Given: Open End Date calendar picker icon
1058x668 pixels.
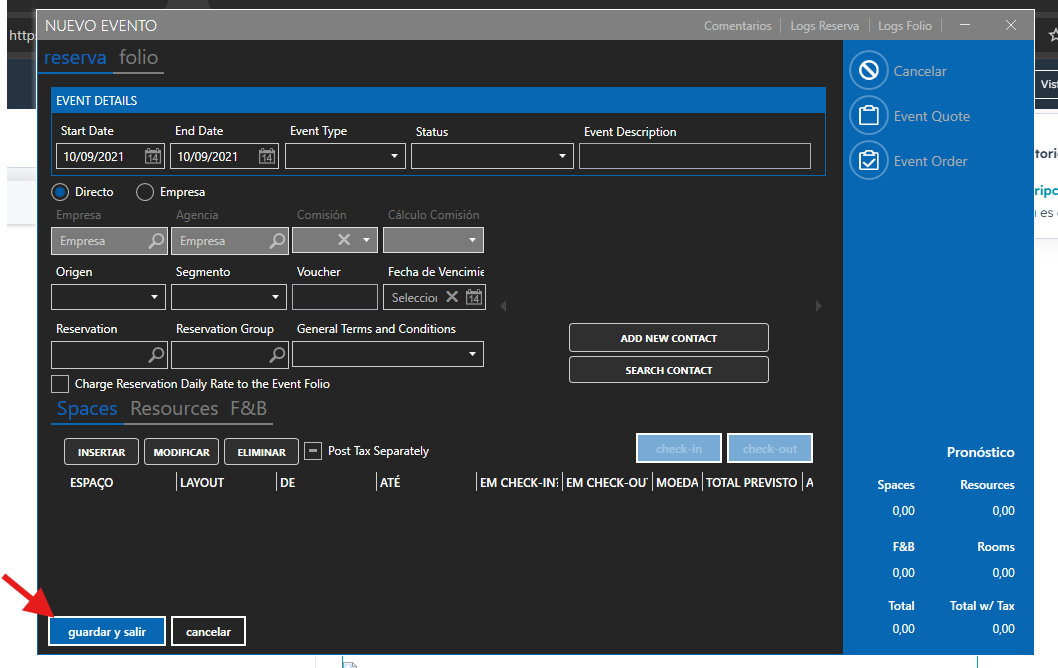Looking at the screenshot, I should point(266,156).
